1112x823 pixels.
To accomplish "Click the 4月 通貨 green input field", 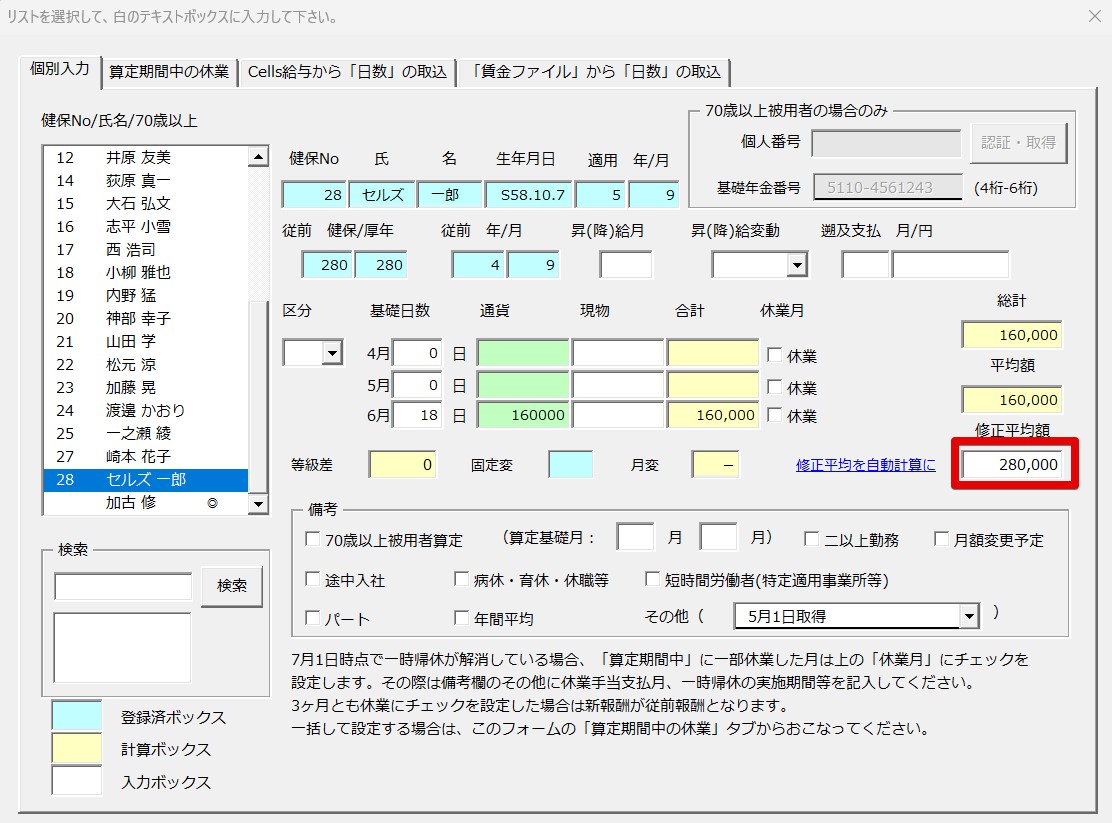I will pyautogui.click(x=523, y=353).
